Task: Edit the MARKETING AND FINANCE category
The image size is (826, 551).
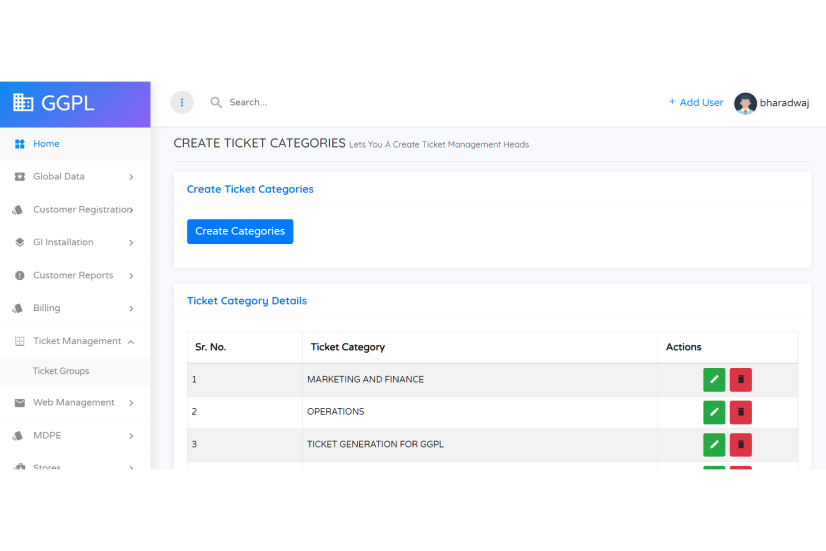Action: [x=714, y=380]
